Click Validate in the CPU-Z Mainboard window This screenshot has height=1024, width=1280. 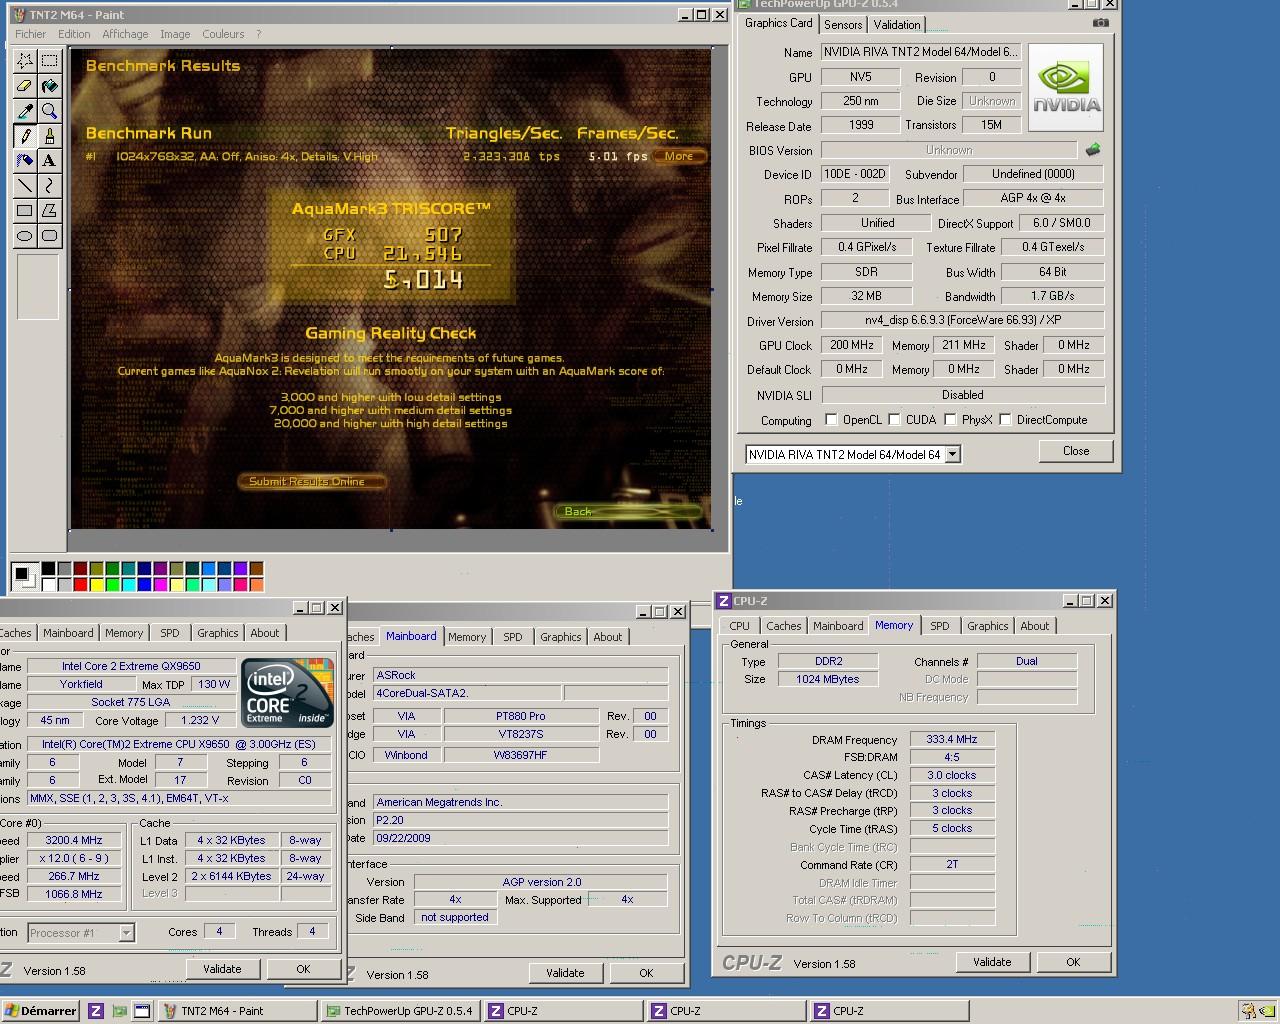[x=565, y=973]
